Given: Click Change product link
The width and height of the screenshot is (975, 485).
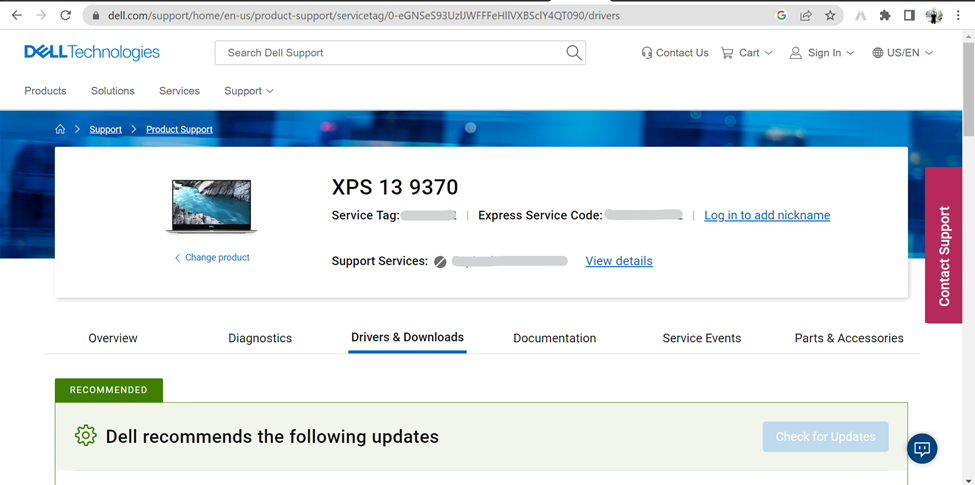Looking at the screenshot, I should pos(212,257).
